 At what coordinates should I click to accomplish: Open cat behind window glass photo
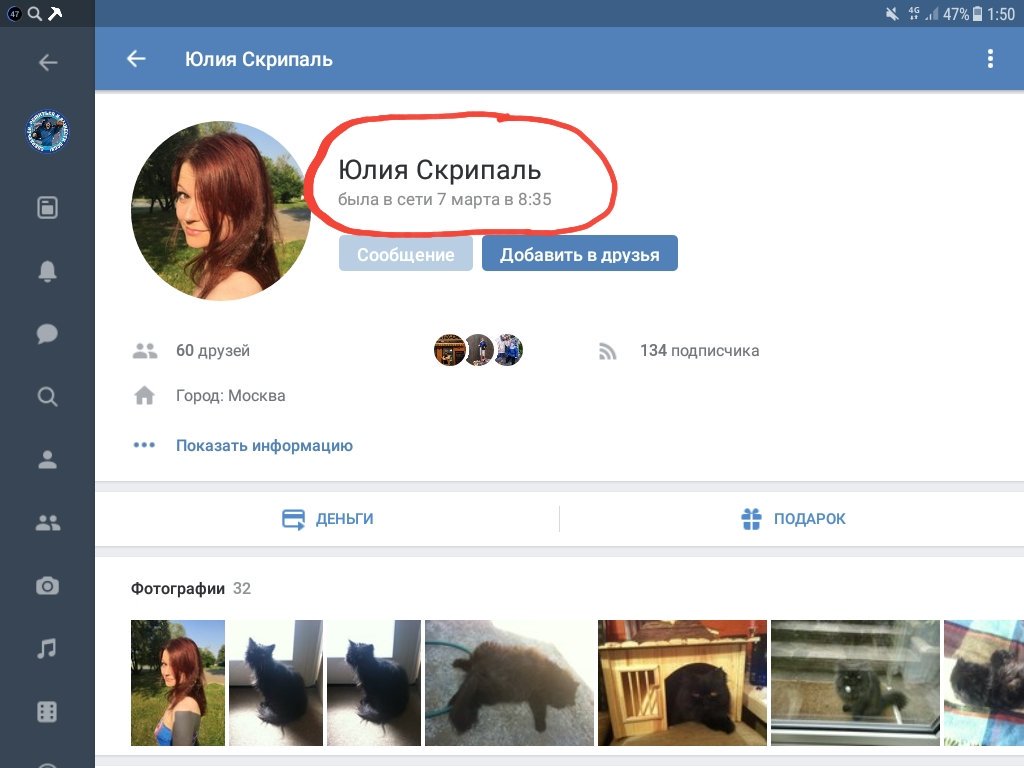click(x=856, y=682)
